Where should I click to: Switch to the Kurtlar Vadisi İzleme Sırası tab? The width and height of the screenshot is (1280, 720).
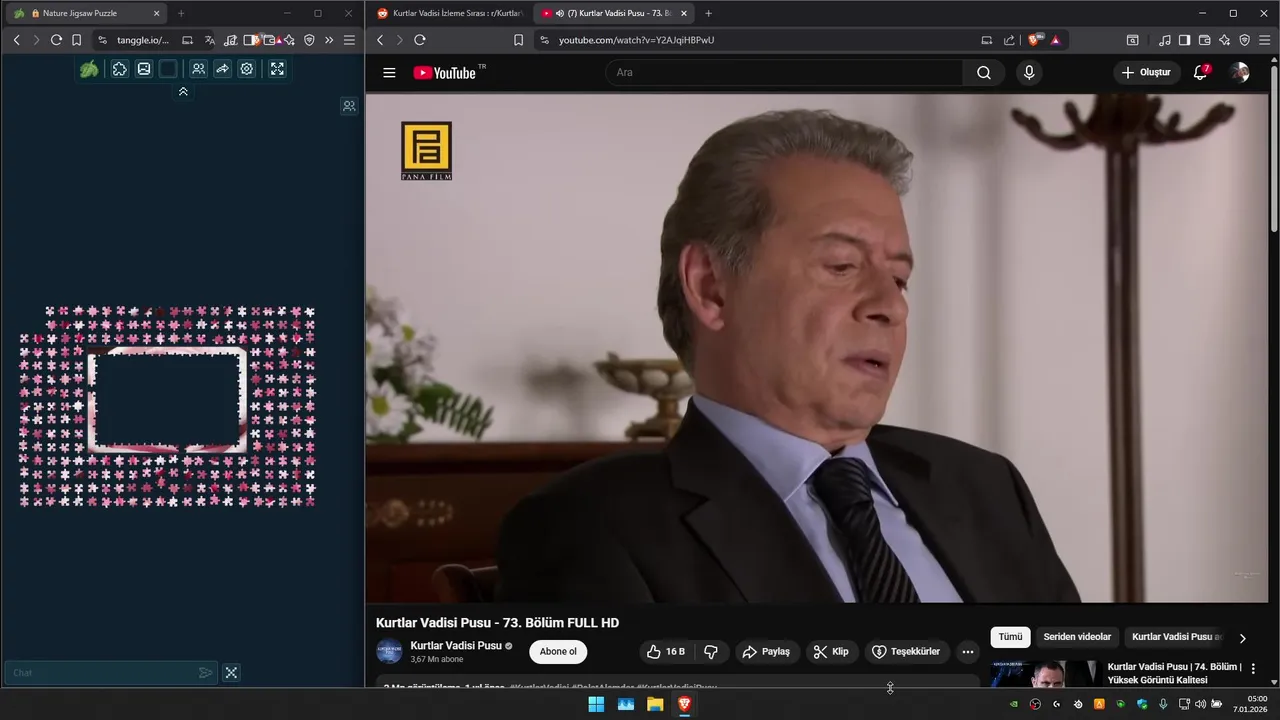[448, 13]
